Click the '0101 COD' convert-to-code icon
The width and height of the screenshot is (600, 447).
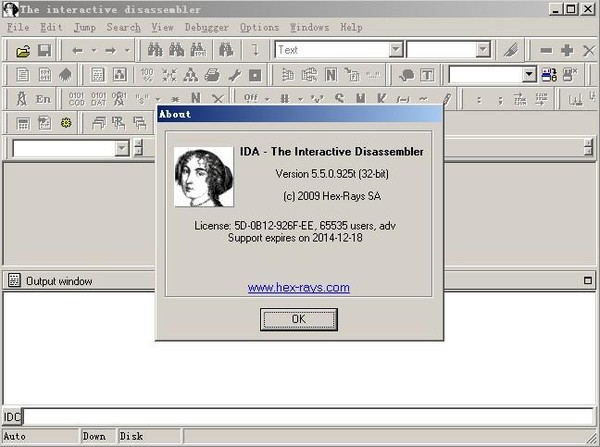(x=76, y=99)
